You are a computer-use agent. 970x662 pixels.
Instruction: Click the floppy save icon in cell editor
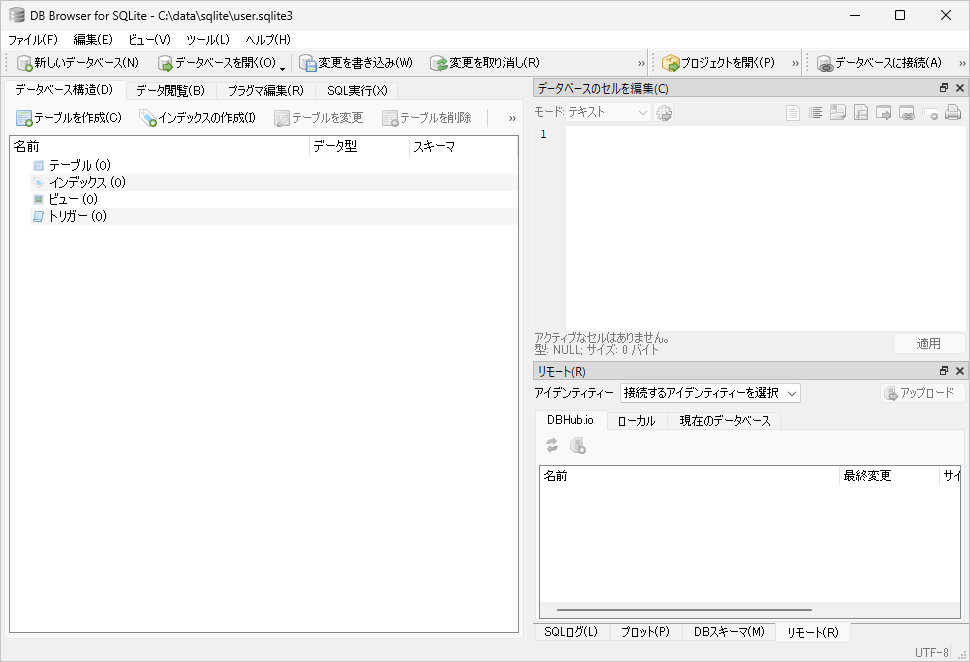861,113
